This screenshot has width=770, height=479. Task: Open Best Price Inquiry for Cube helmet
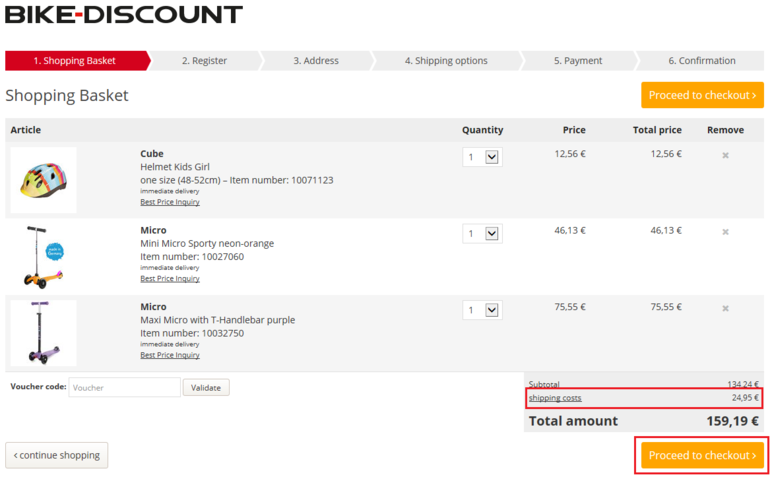coord(170,202)
